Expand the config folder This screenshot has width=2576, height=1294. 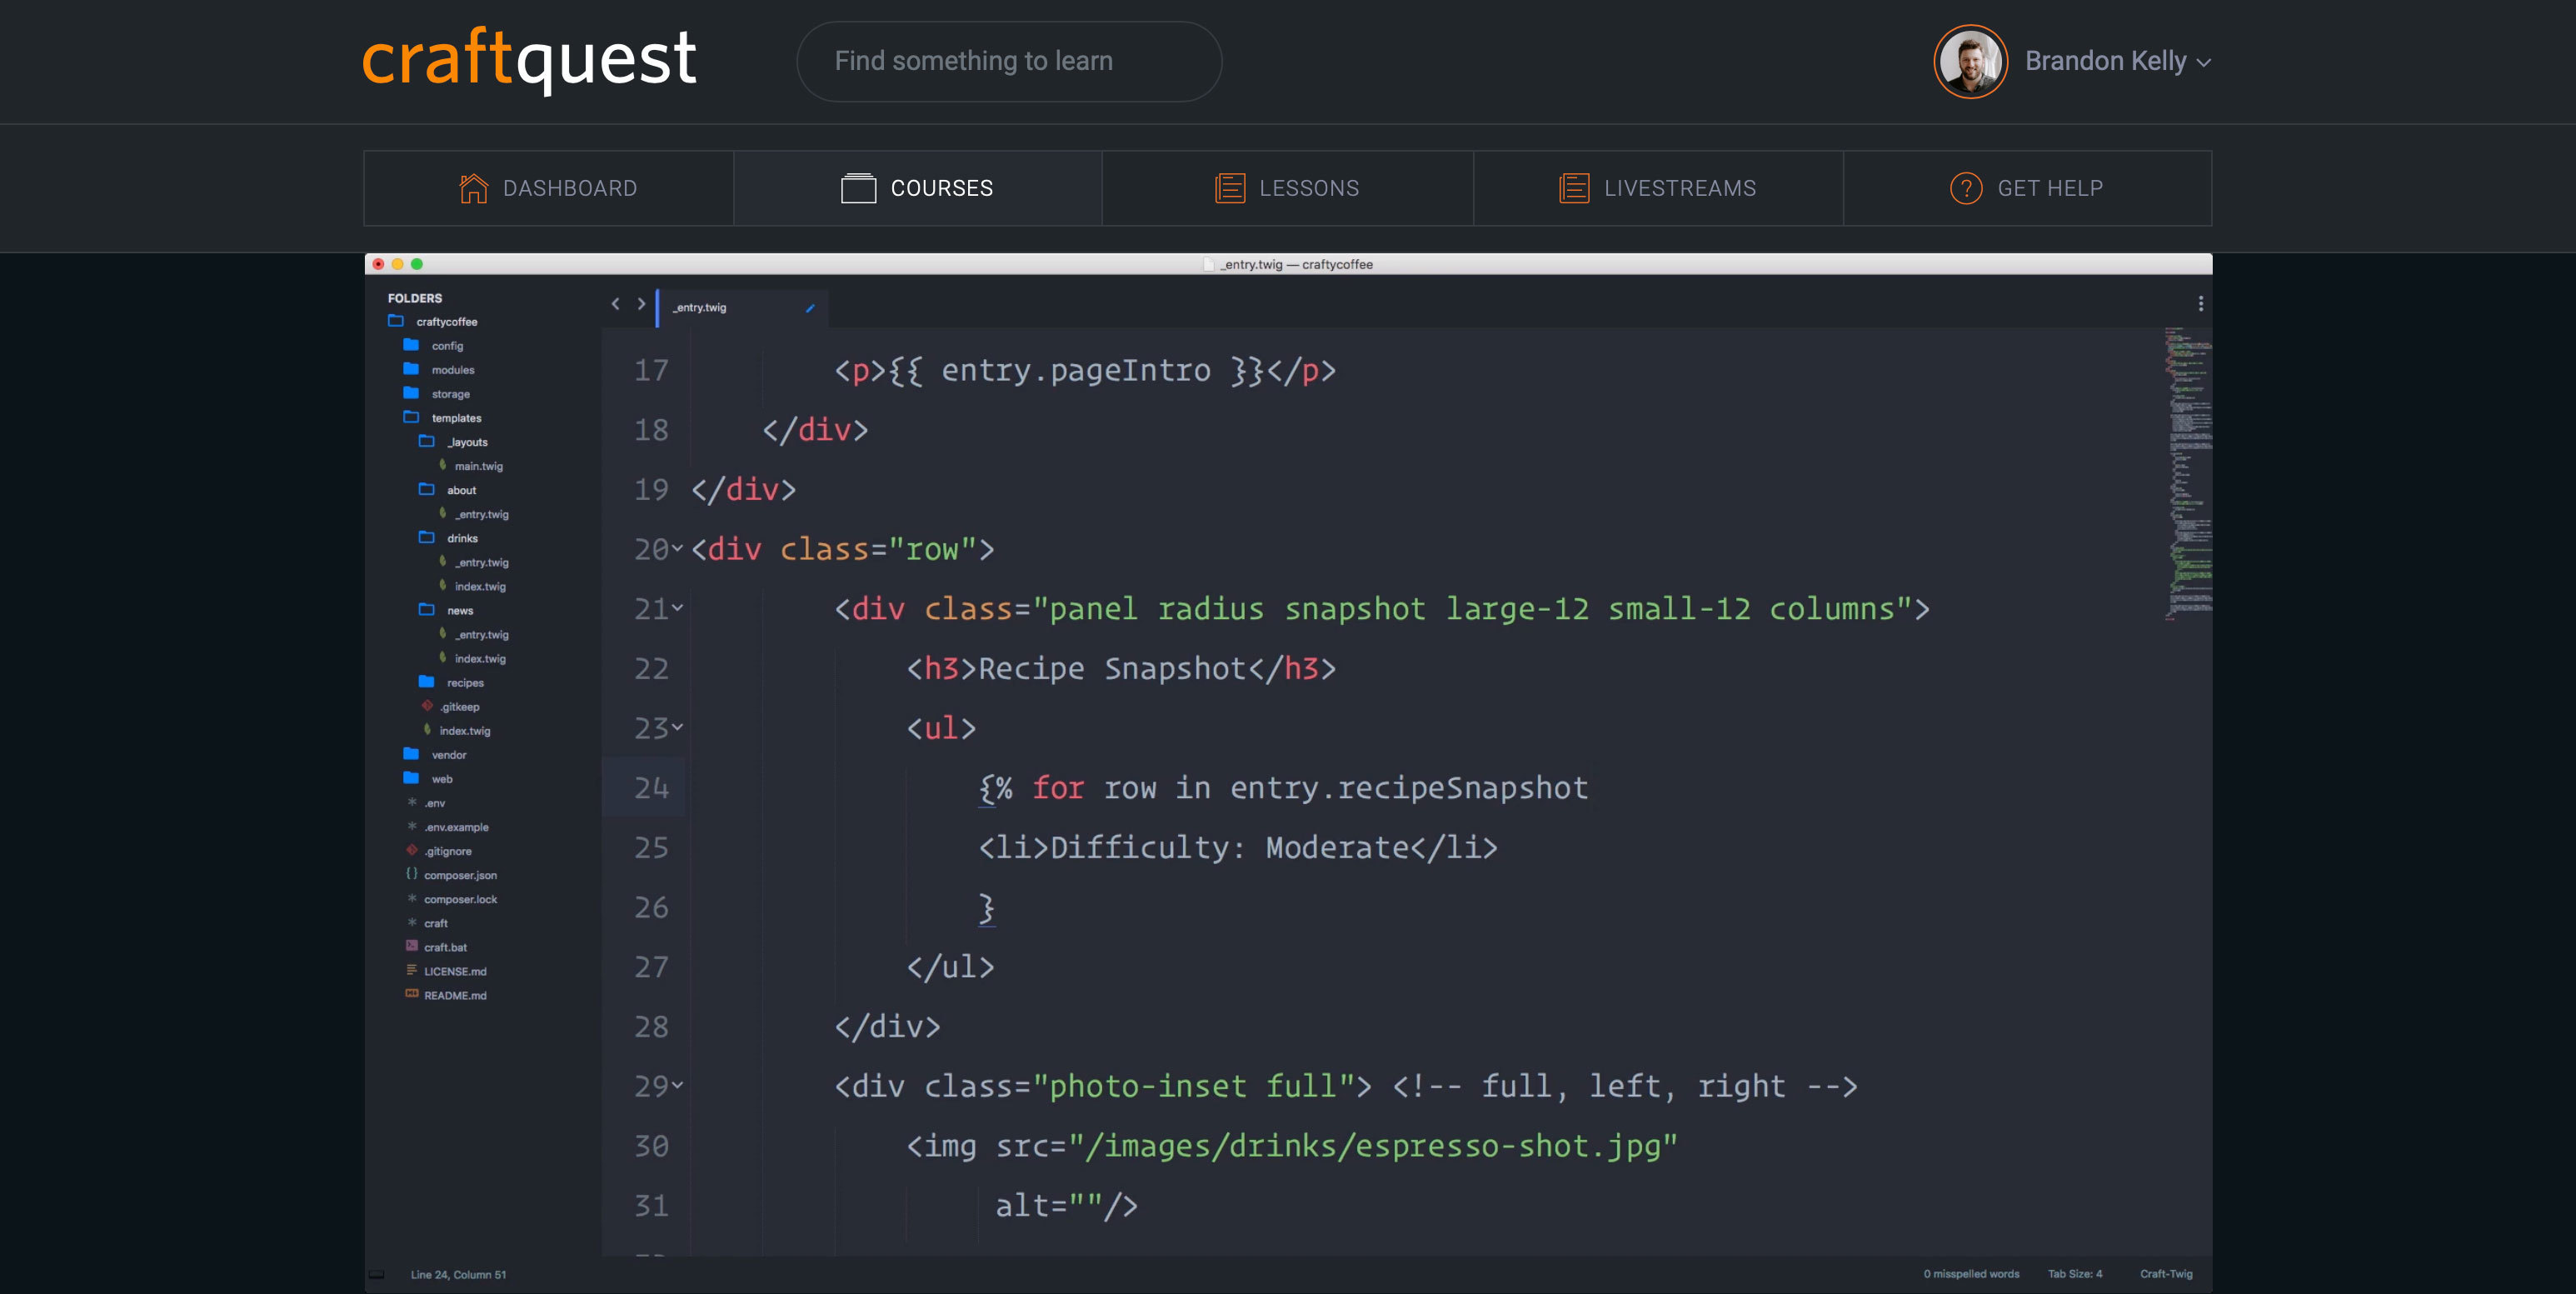pyautogui.click(x=433, y=345)
